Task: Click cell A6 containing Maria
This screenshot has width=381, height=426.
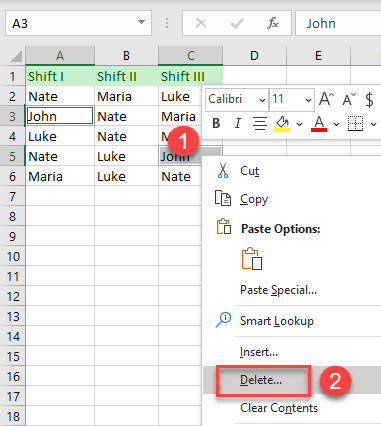Action: (x=60, y=176)
